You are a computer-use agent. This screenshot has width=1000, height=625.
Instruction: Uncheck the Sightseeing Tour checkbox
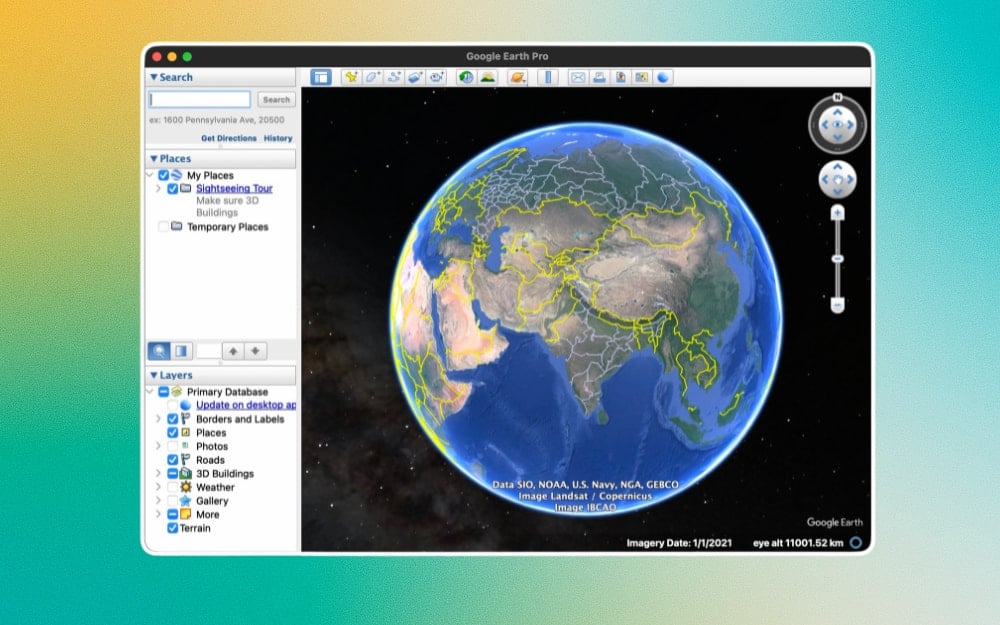click(x=173, y=189)
